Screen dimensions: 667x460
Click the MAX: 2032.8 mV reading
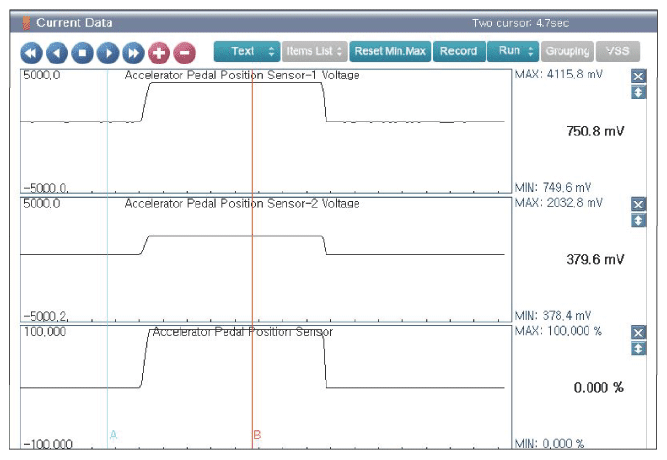[x=559, y=203]
